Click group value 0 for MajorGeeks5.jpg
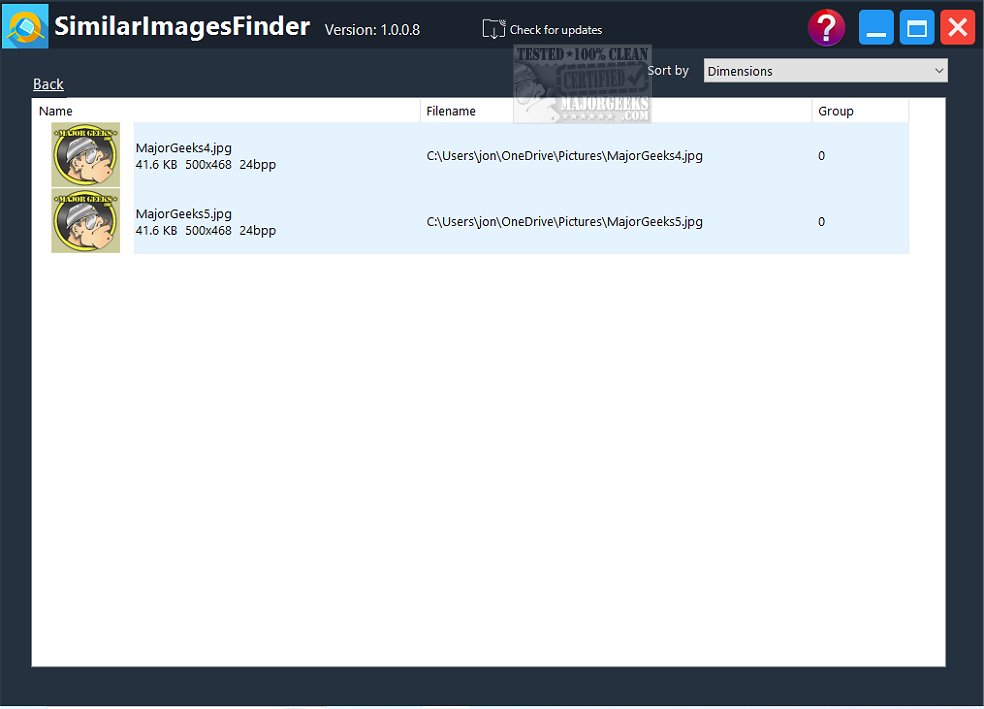The height and width of the screenshot is (709, 984). (821, 221)
